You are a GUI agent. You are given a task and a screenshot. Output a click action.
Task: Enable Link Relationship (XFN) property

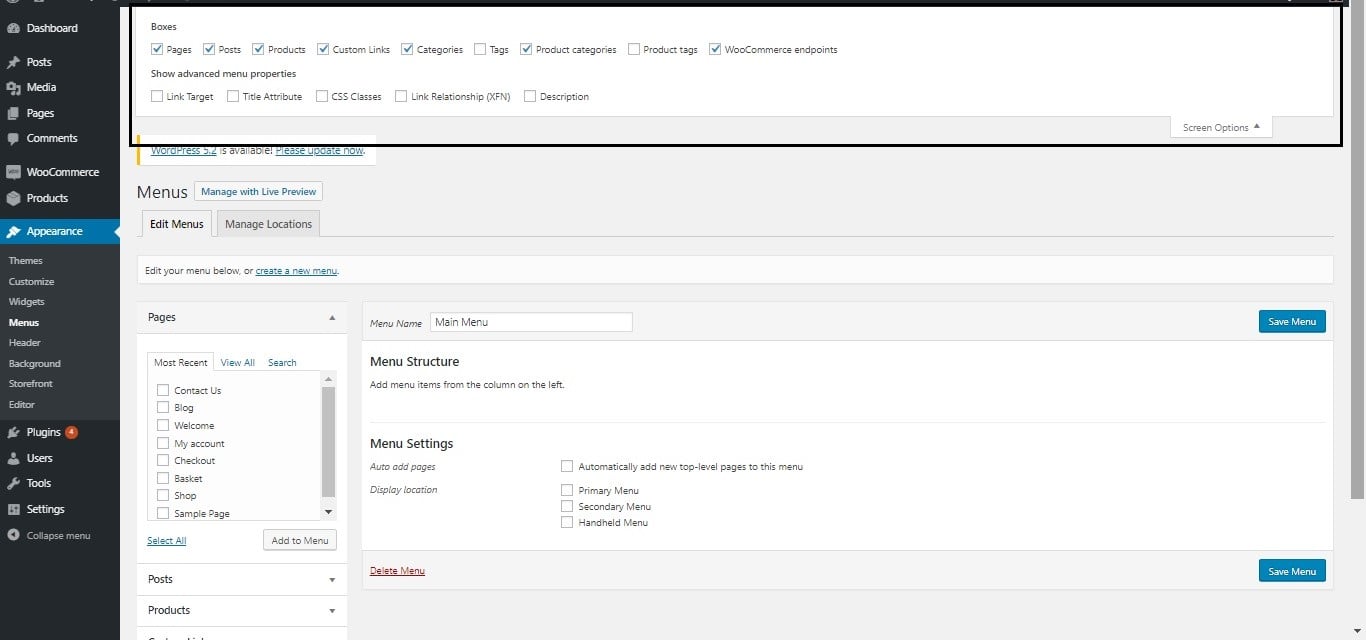tap(401, 96)
